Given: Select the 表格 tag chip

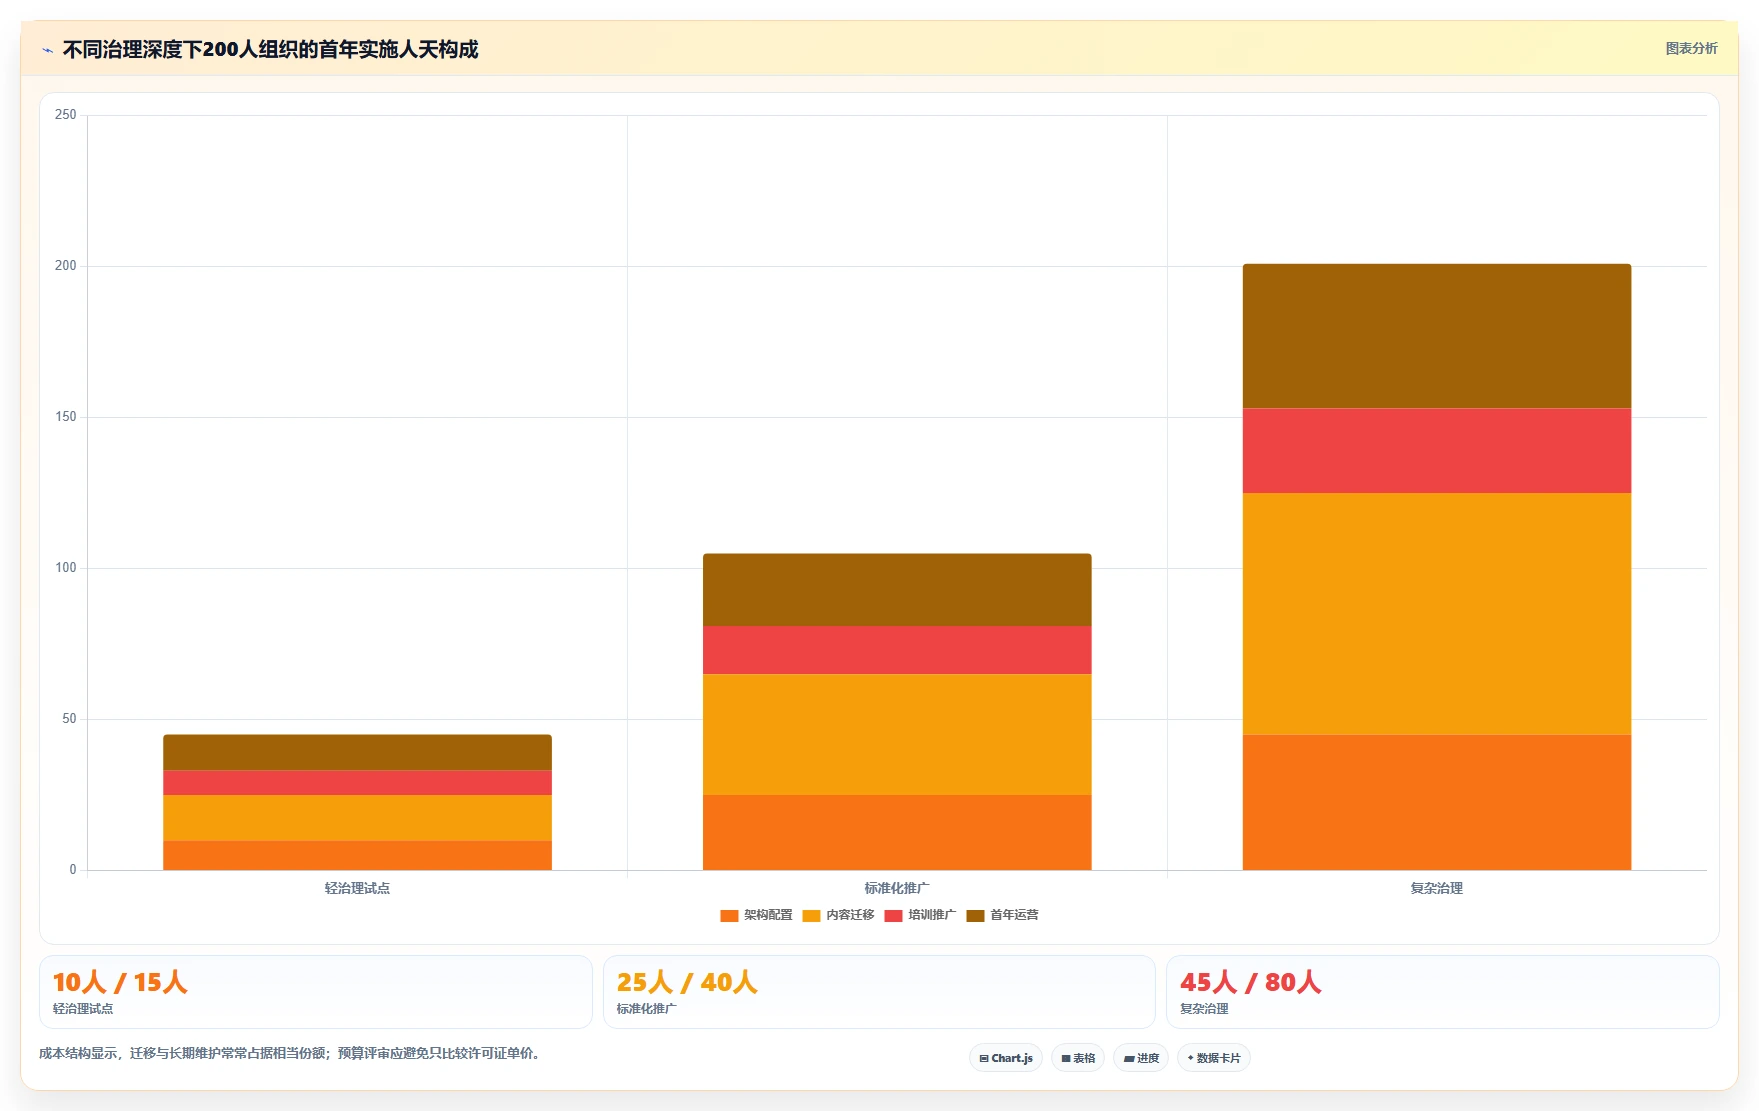Looking at the screenshot, I should click(1078, 1058).
